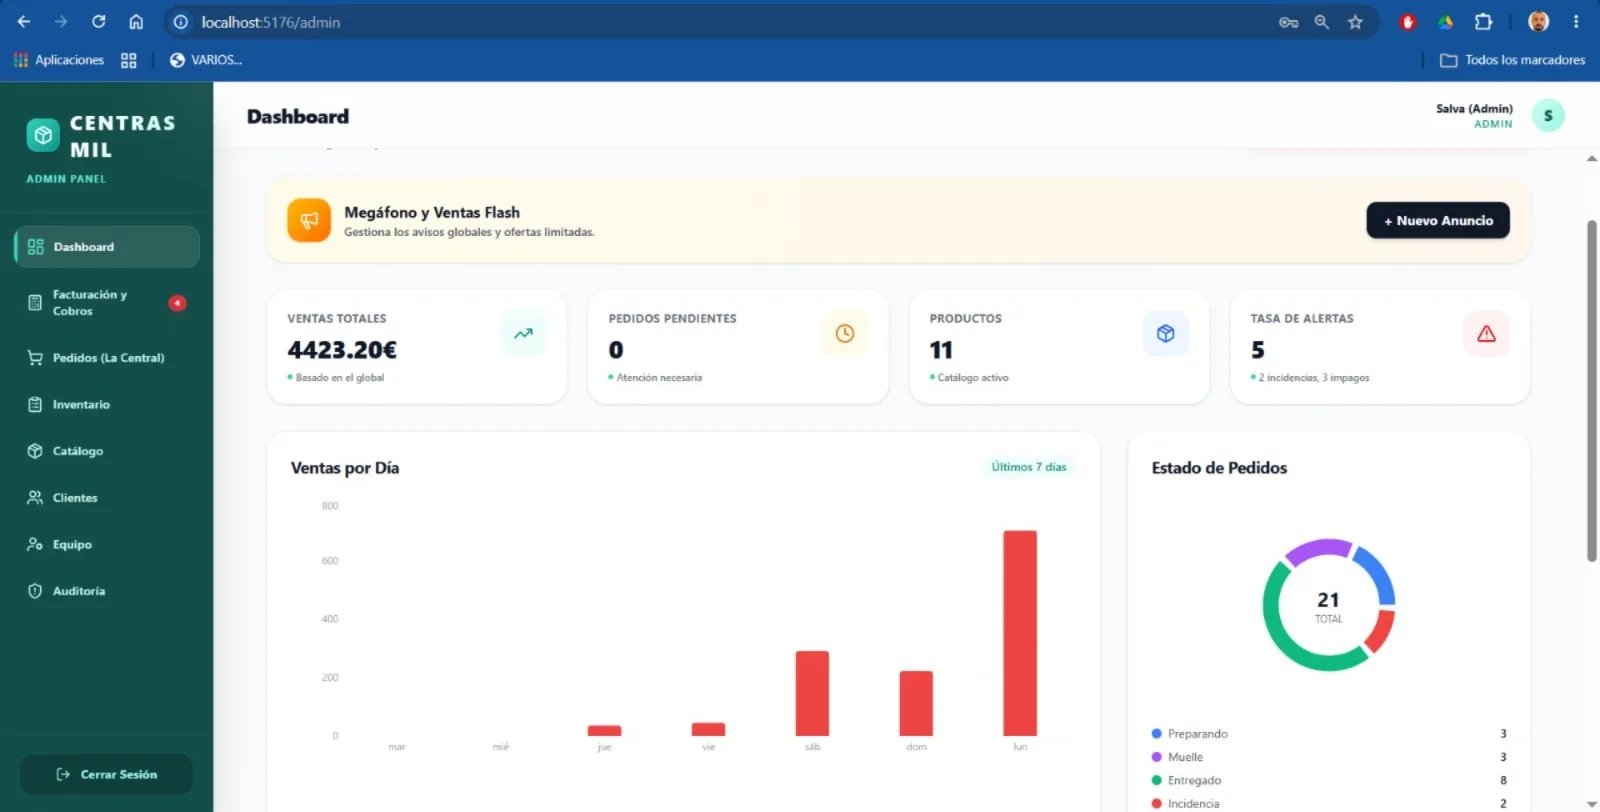Click the password key icon in address bar
This screenshot has width=1600, height=812.
click(x=1288, y=22)
